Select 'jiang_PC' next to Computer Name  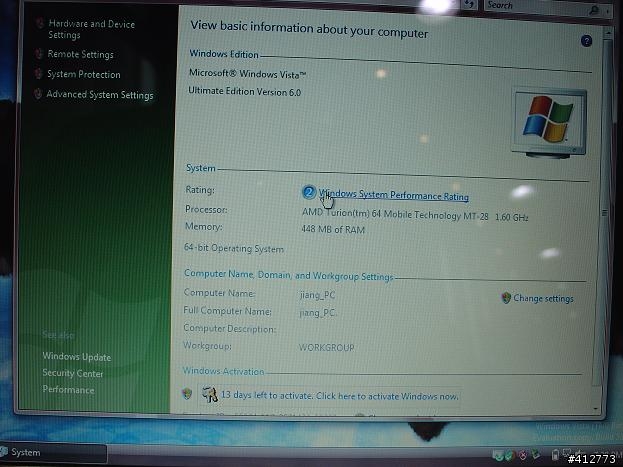coord(317,295)
